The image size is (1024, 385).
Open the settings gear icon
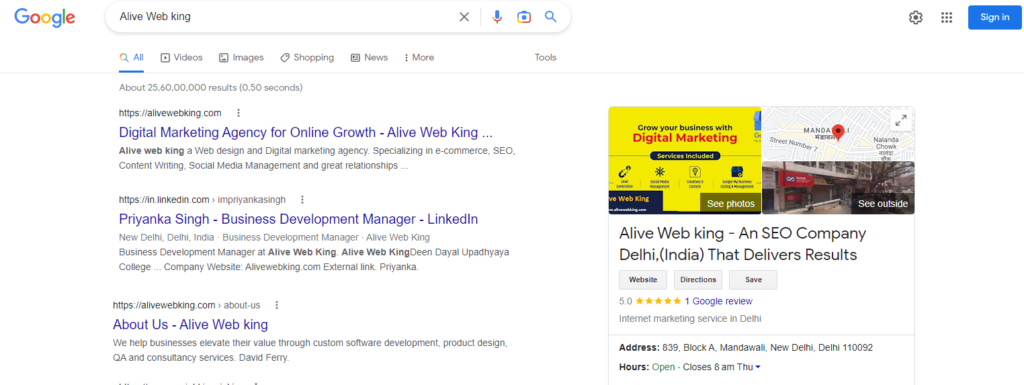916,18
